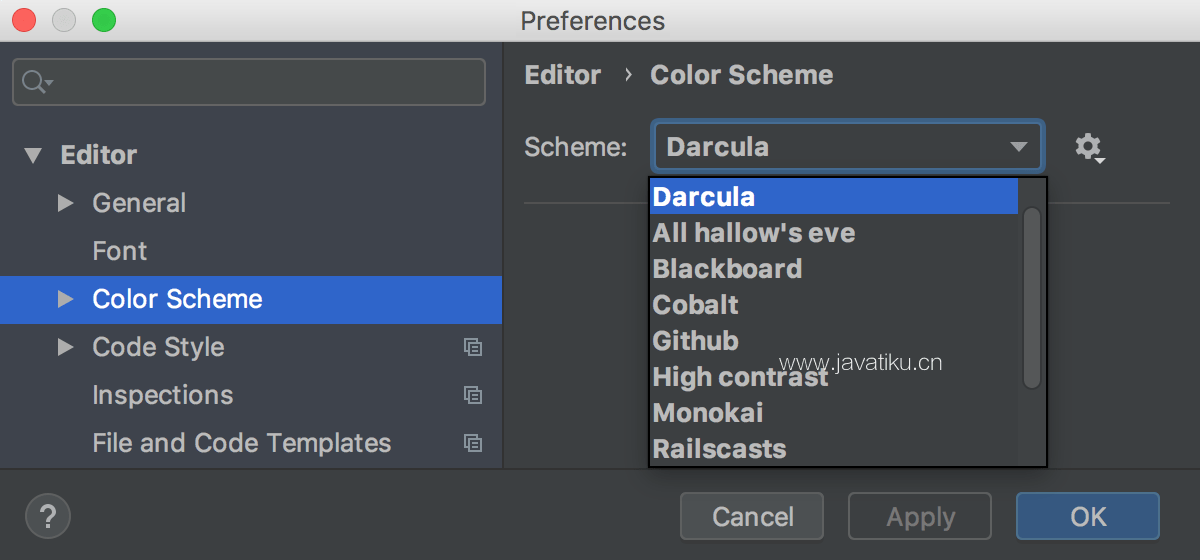
Task: Click the Cancel button
Action: (752, 516)
